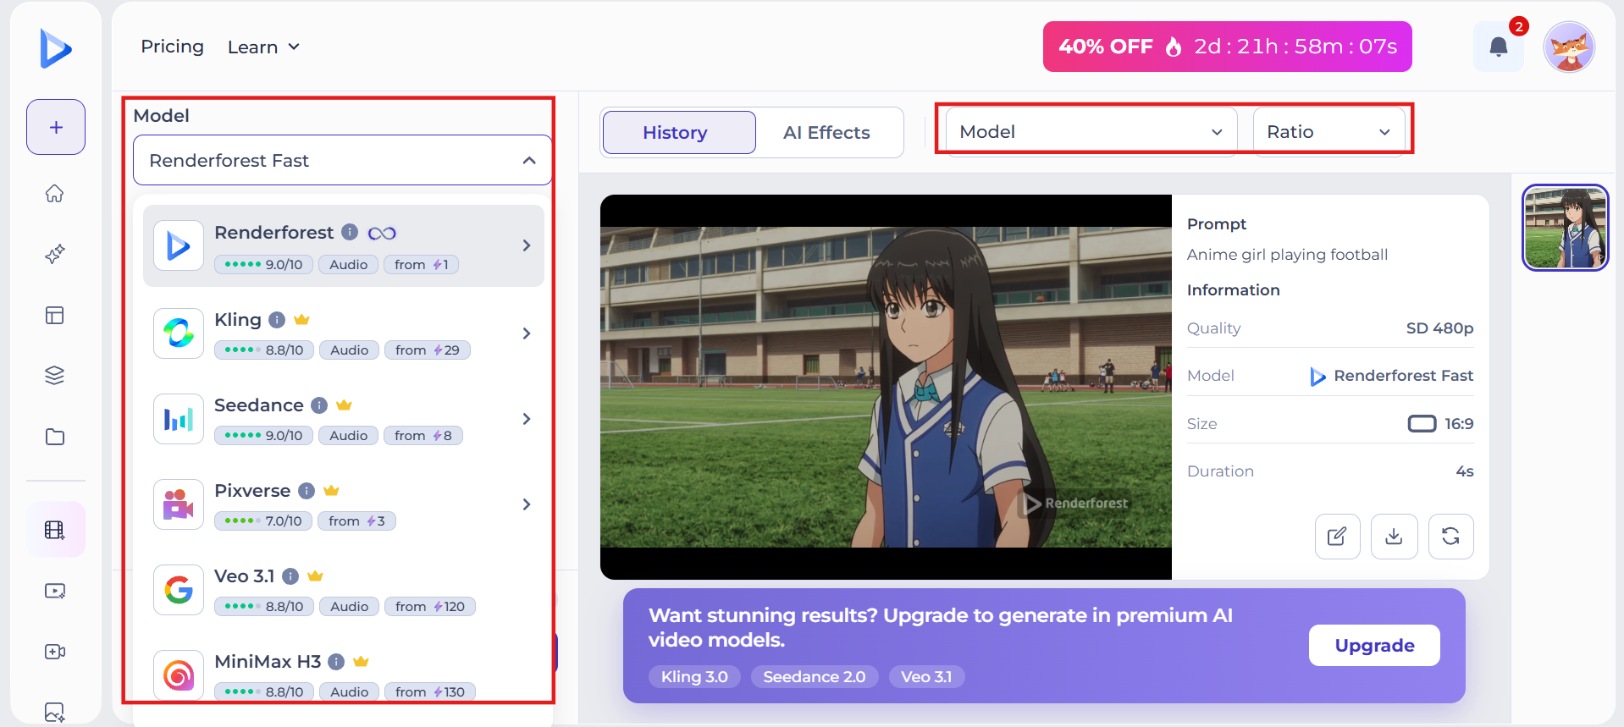Click the plus create-new button
The height and width of the screenshot is (727, 1624).
coord(56,127)
